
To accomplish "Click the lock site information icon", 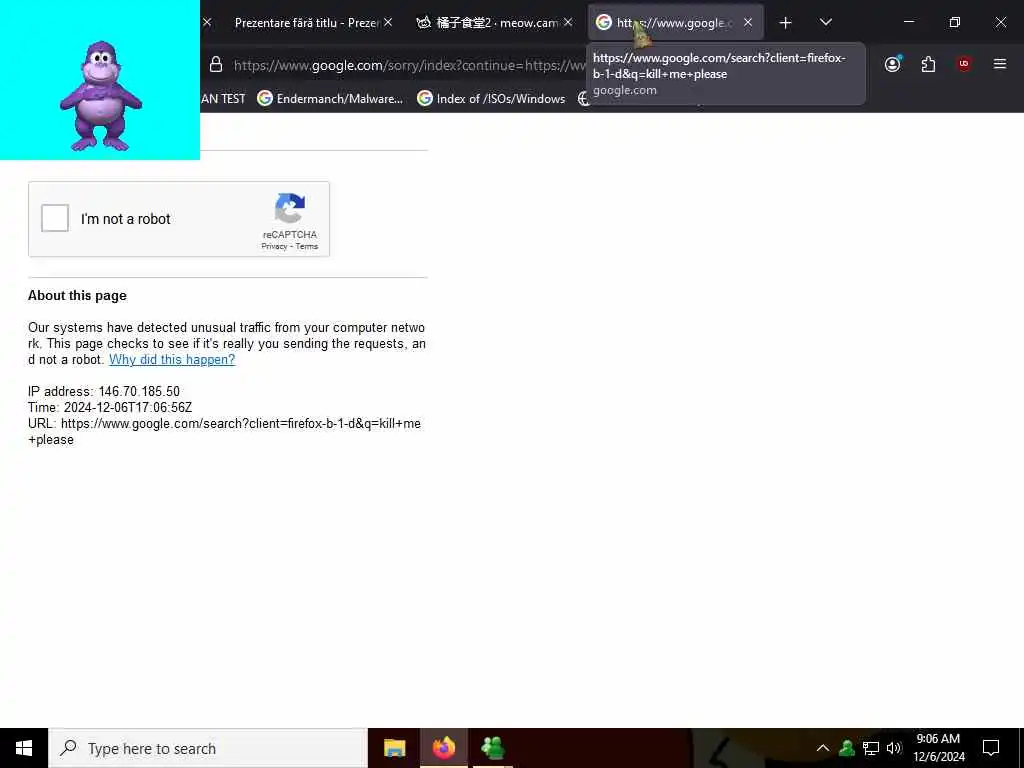I will (x=216, y=65).
